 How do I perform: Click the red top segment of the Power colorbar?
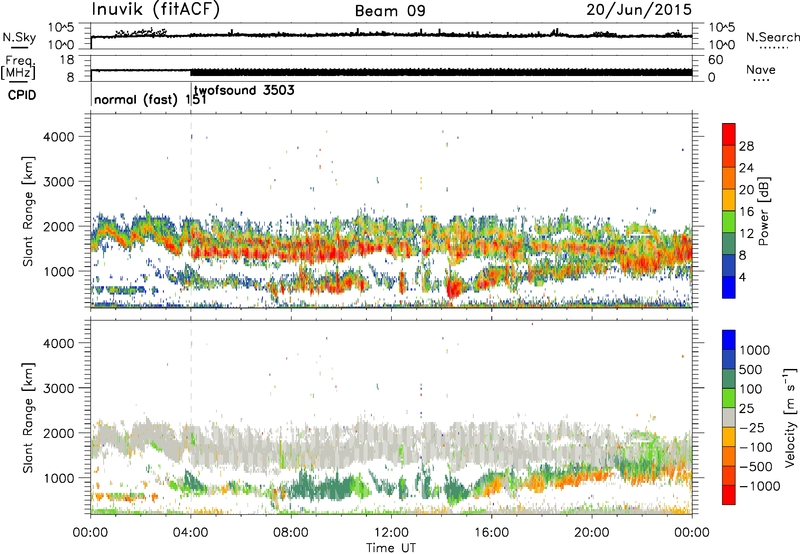point(729,134)
